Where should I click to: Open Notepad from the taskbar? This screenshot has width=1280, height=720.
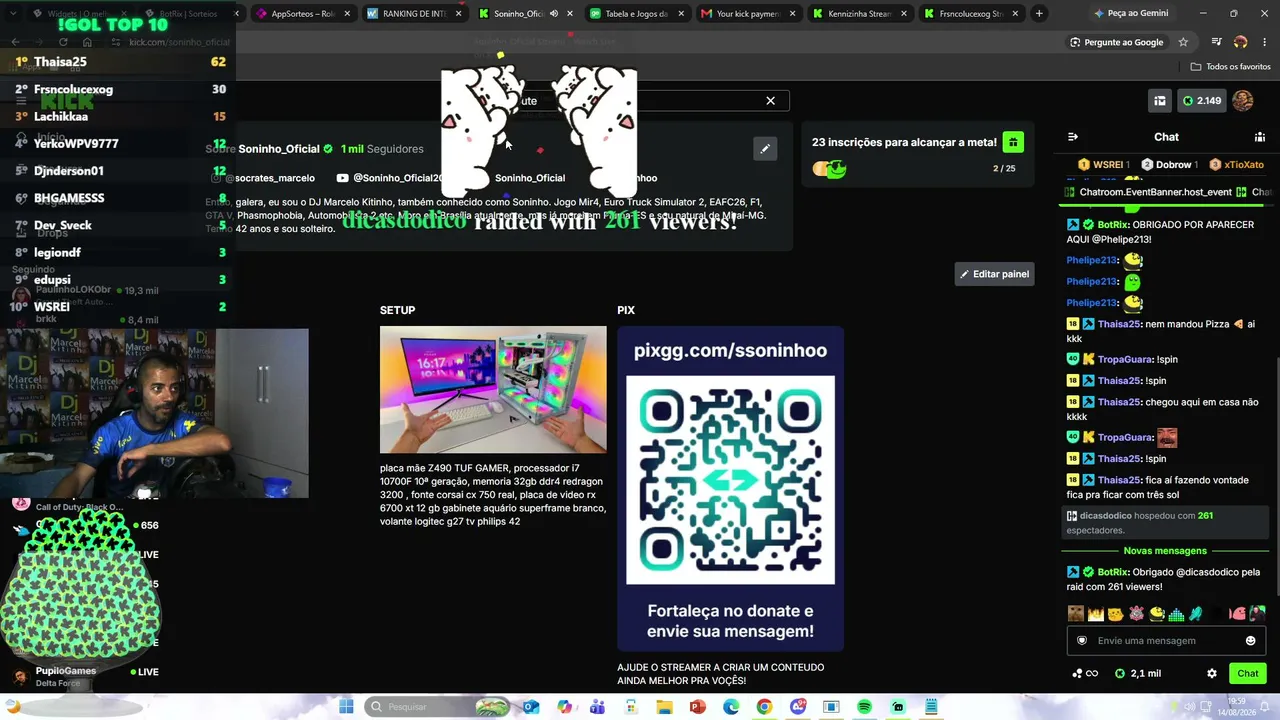tap(931, 707)
